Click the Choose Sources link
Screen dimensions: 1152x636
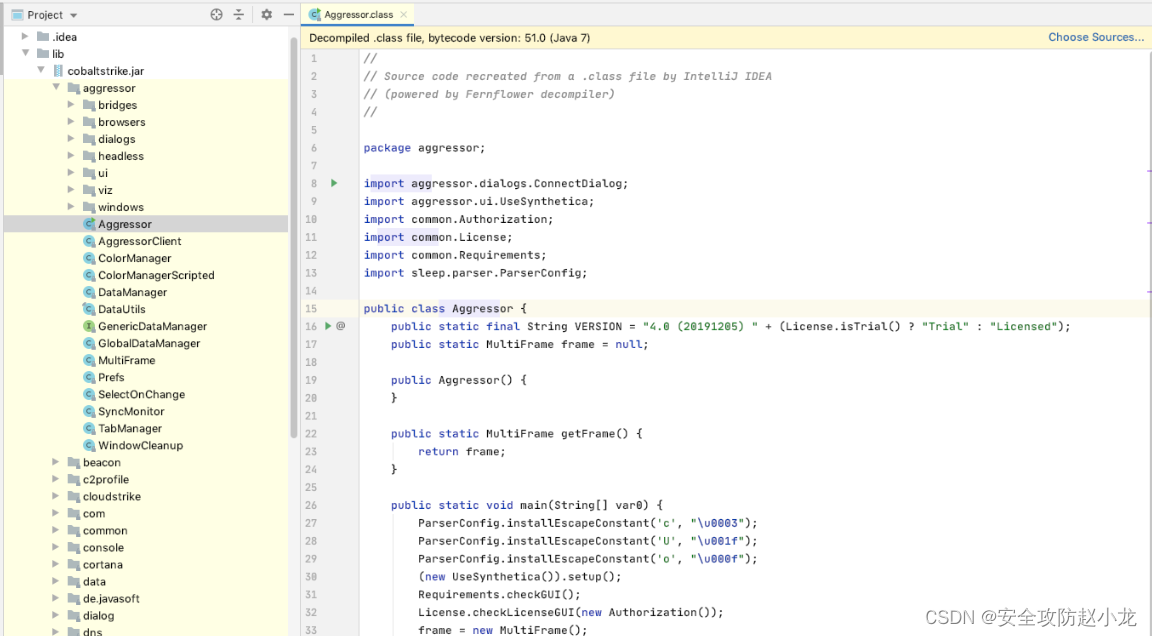1095,37
